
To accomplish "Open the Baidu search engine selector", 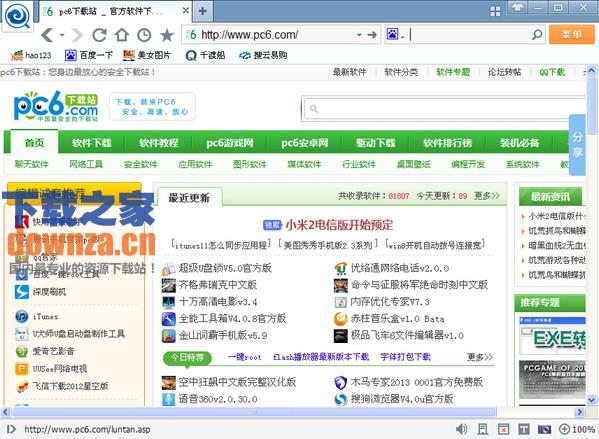I will [395, 34].
